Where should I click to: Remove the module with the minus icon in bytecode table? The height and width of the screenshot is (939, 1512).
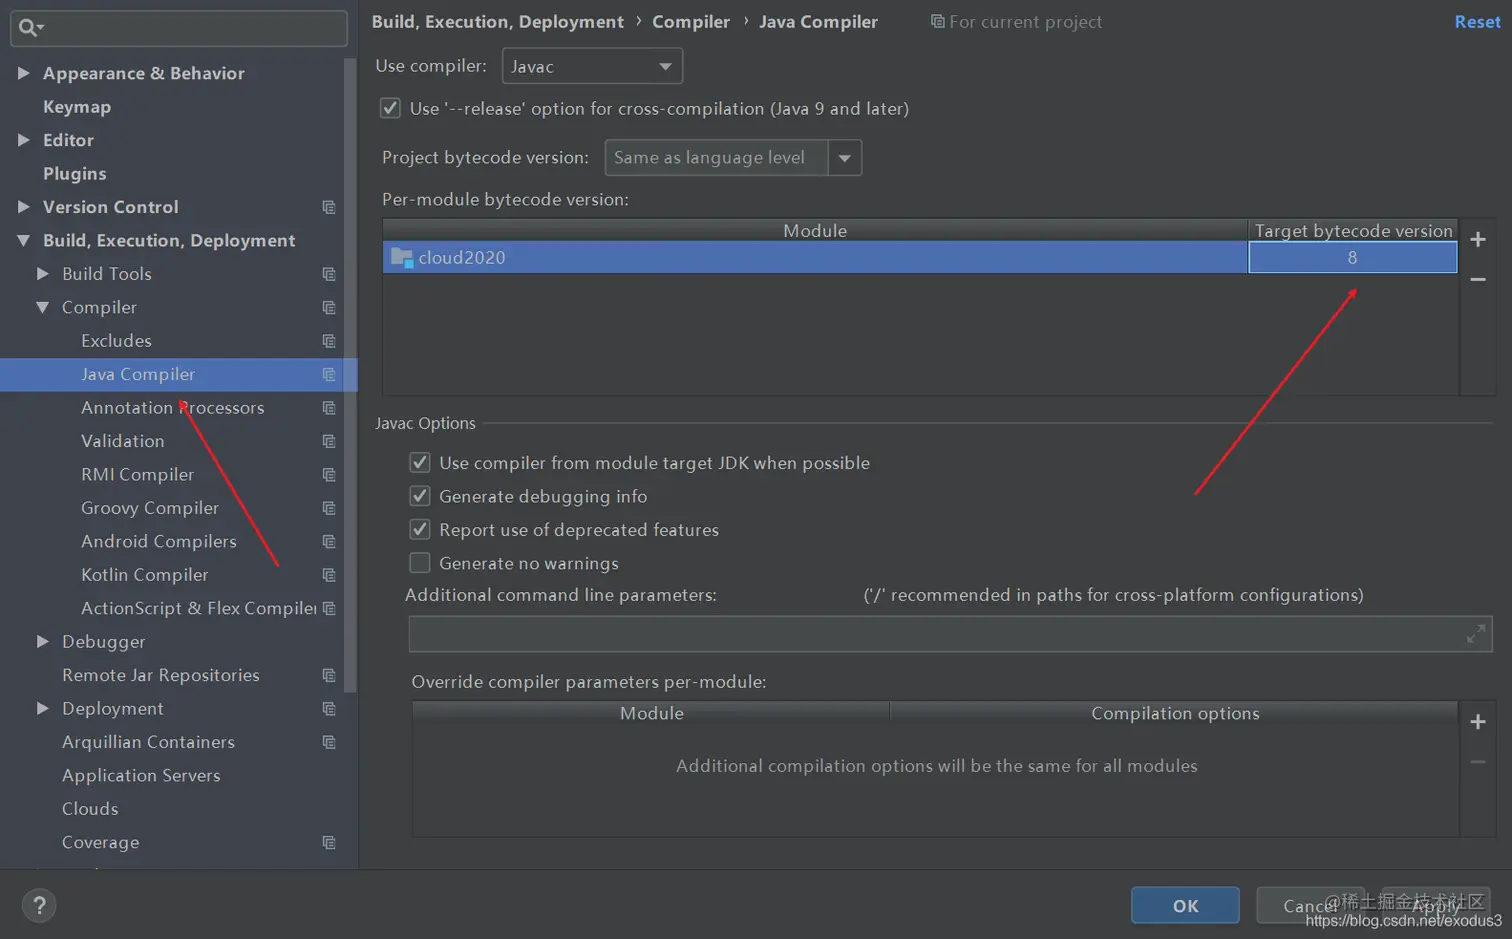point(1478,279)
